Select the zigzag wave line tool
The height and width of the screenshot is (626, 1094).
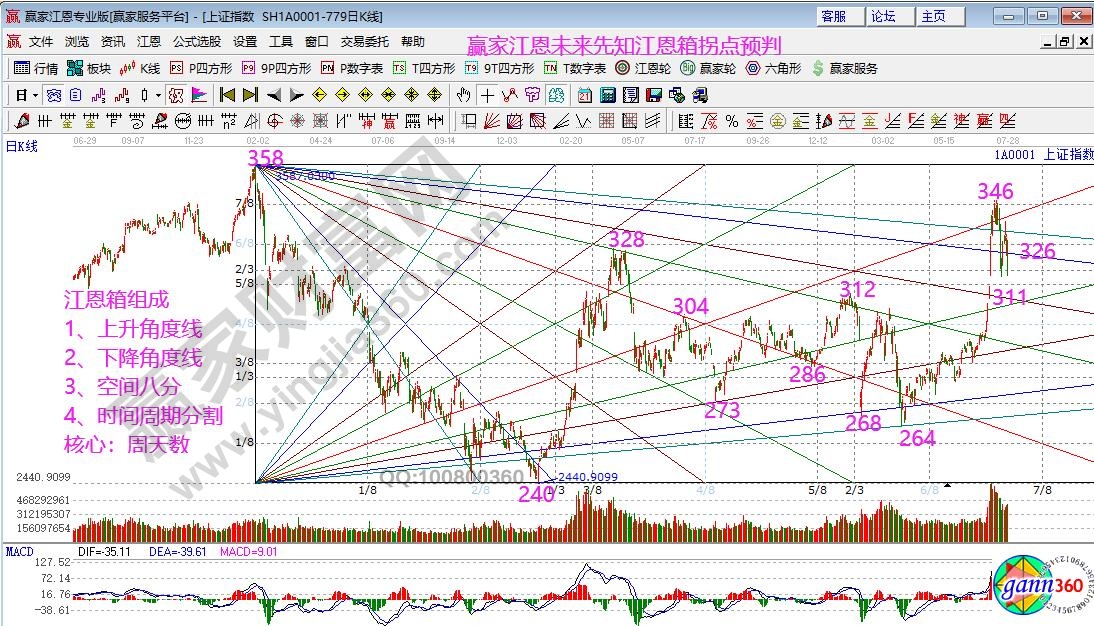[x=583, y=121]
